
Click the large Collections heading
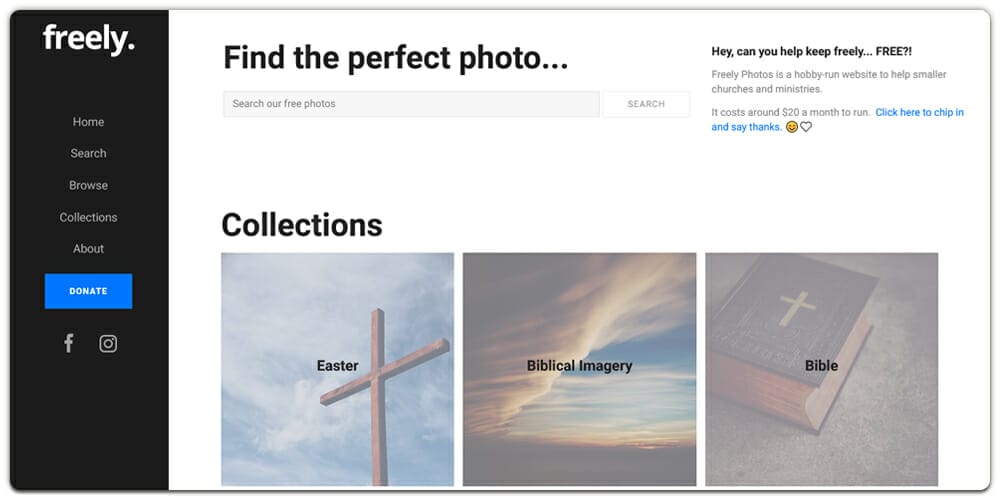tap(302, 225)
